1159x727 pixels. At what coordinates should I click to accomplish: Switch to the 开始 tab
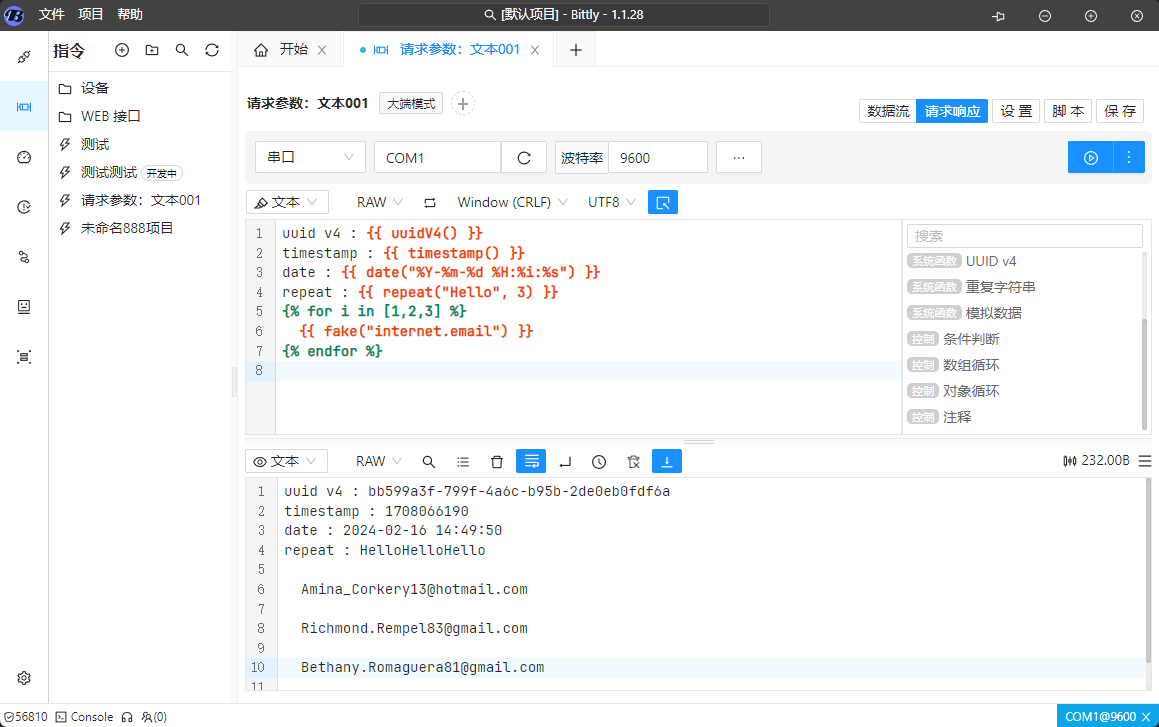282,50
